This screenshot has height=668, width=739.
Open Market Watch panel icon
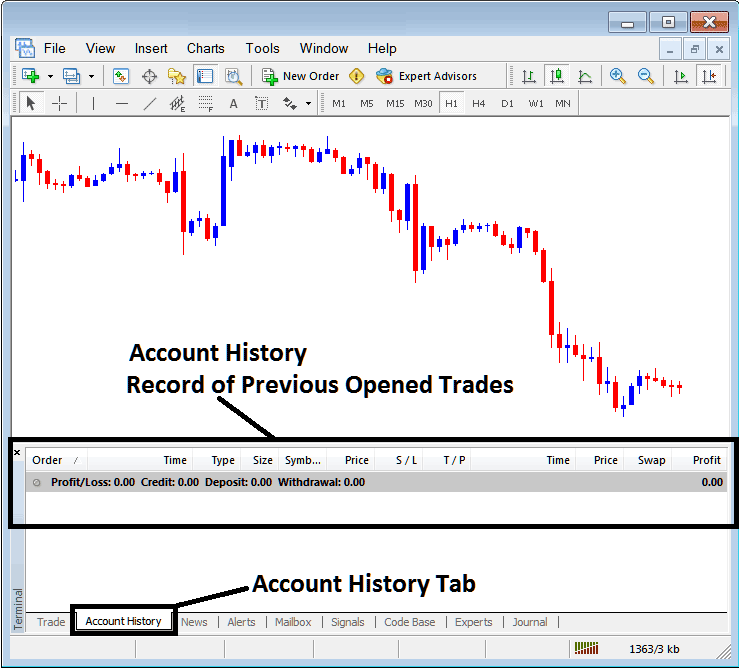coord(121,76)
